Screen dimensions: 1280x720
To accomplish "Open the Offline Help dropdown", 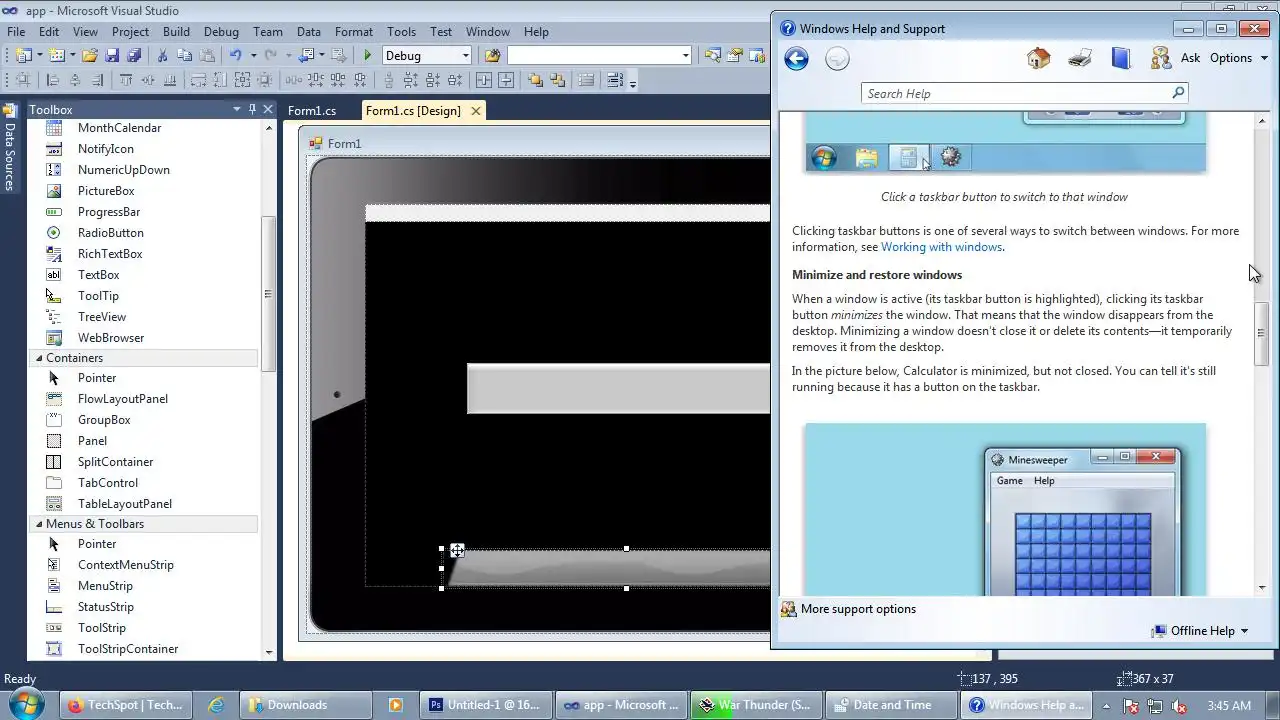I will coord(1199,631).
